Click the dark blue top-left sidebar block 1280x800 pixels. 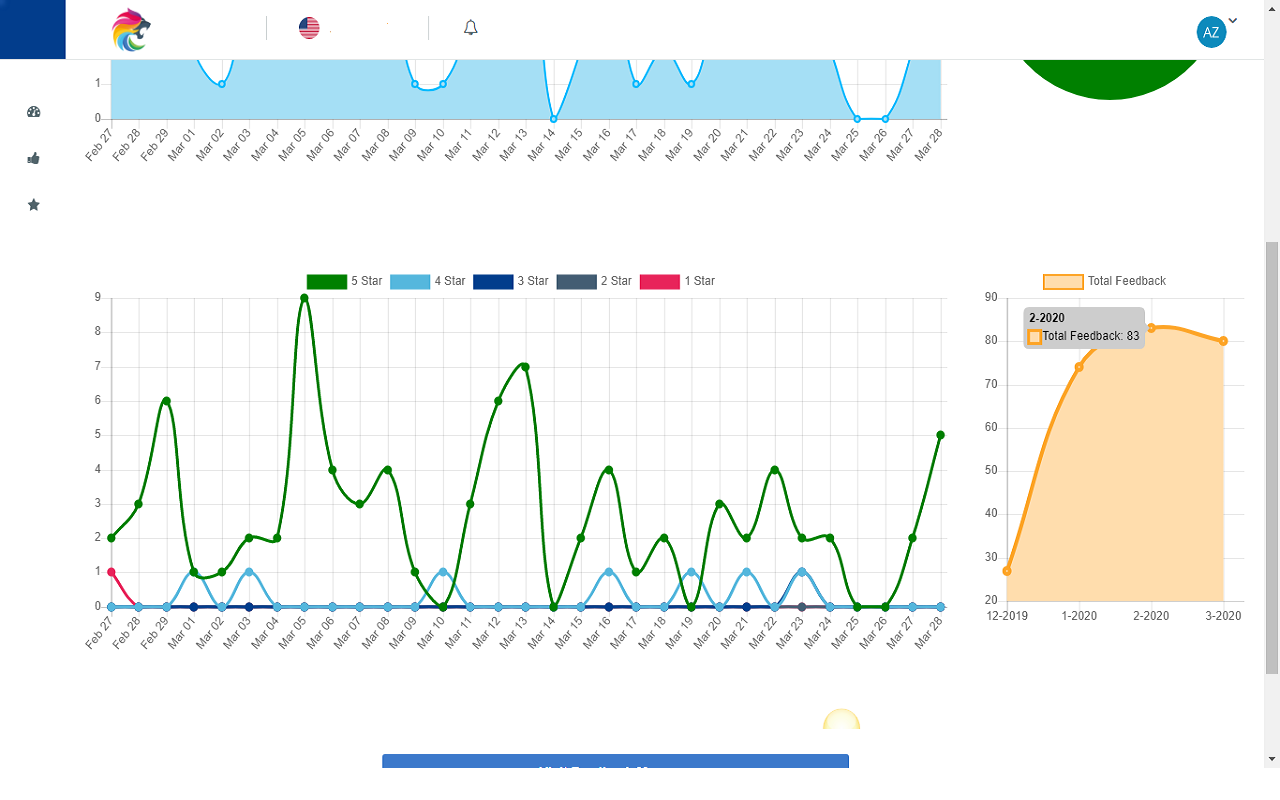tap(33, 29)
